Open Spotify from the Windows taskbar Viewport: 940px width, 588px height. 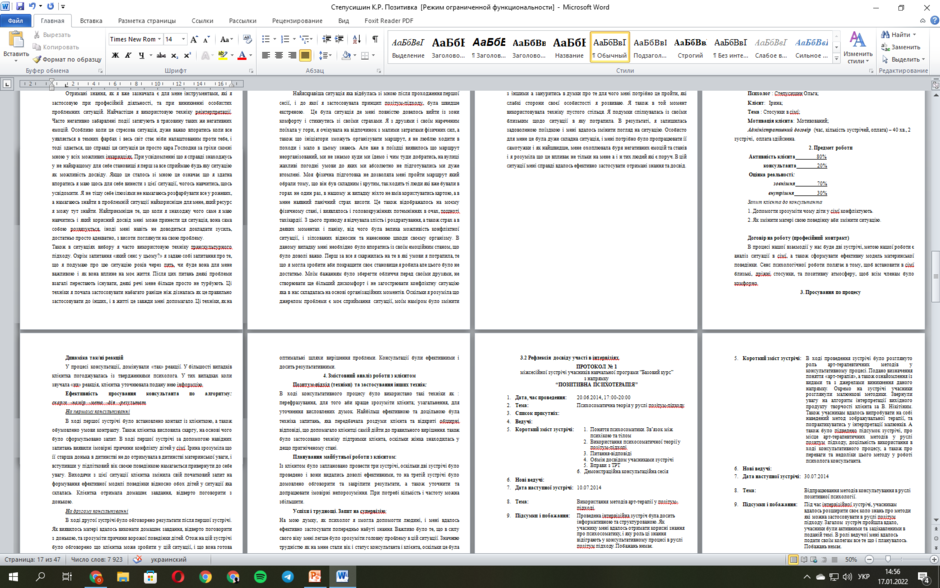tap(260, 577)
